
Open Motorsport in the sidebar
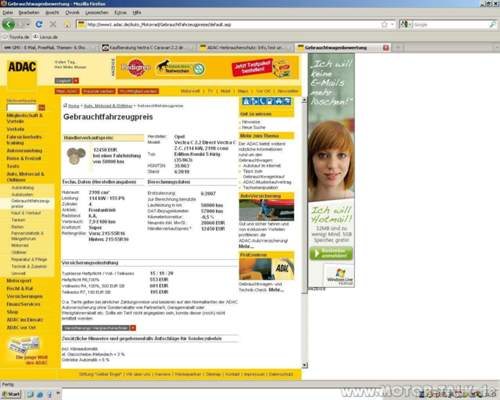[19, 281]
